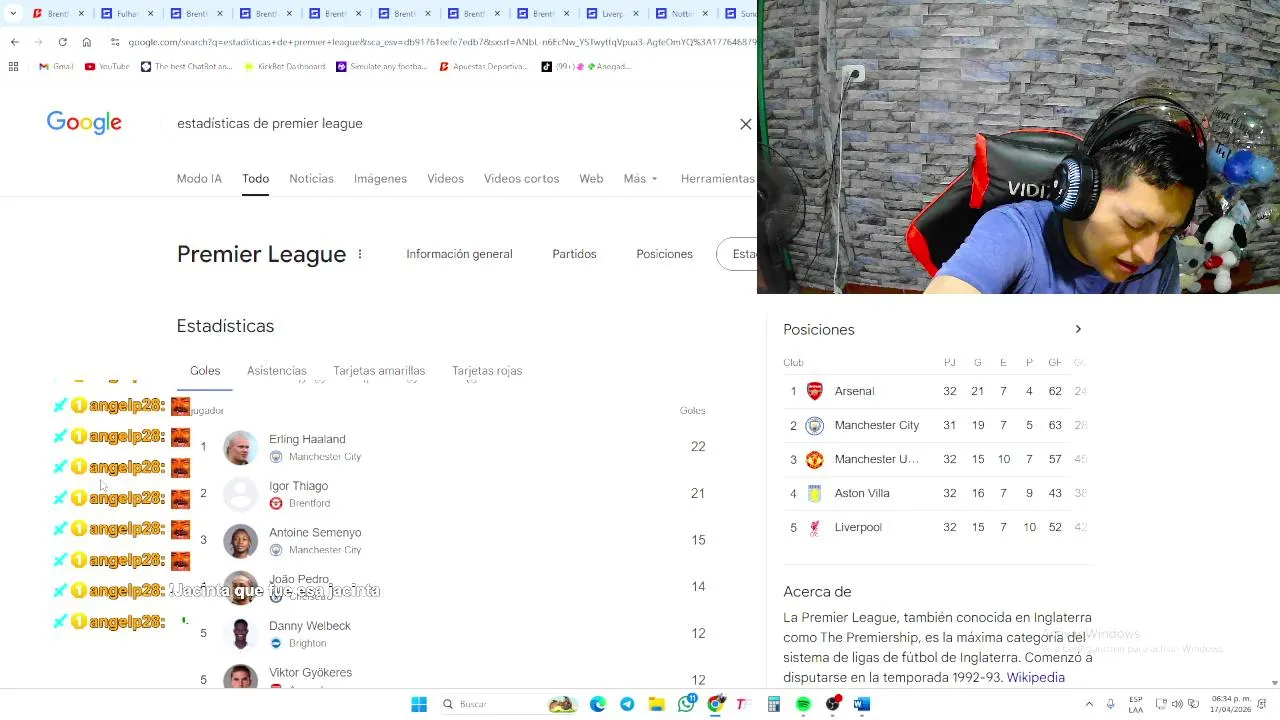Open the Posiciones section tab
Viewport: 1280px width, 720px height.
[x=664, y=254]
